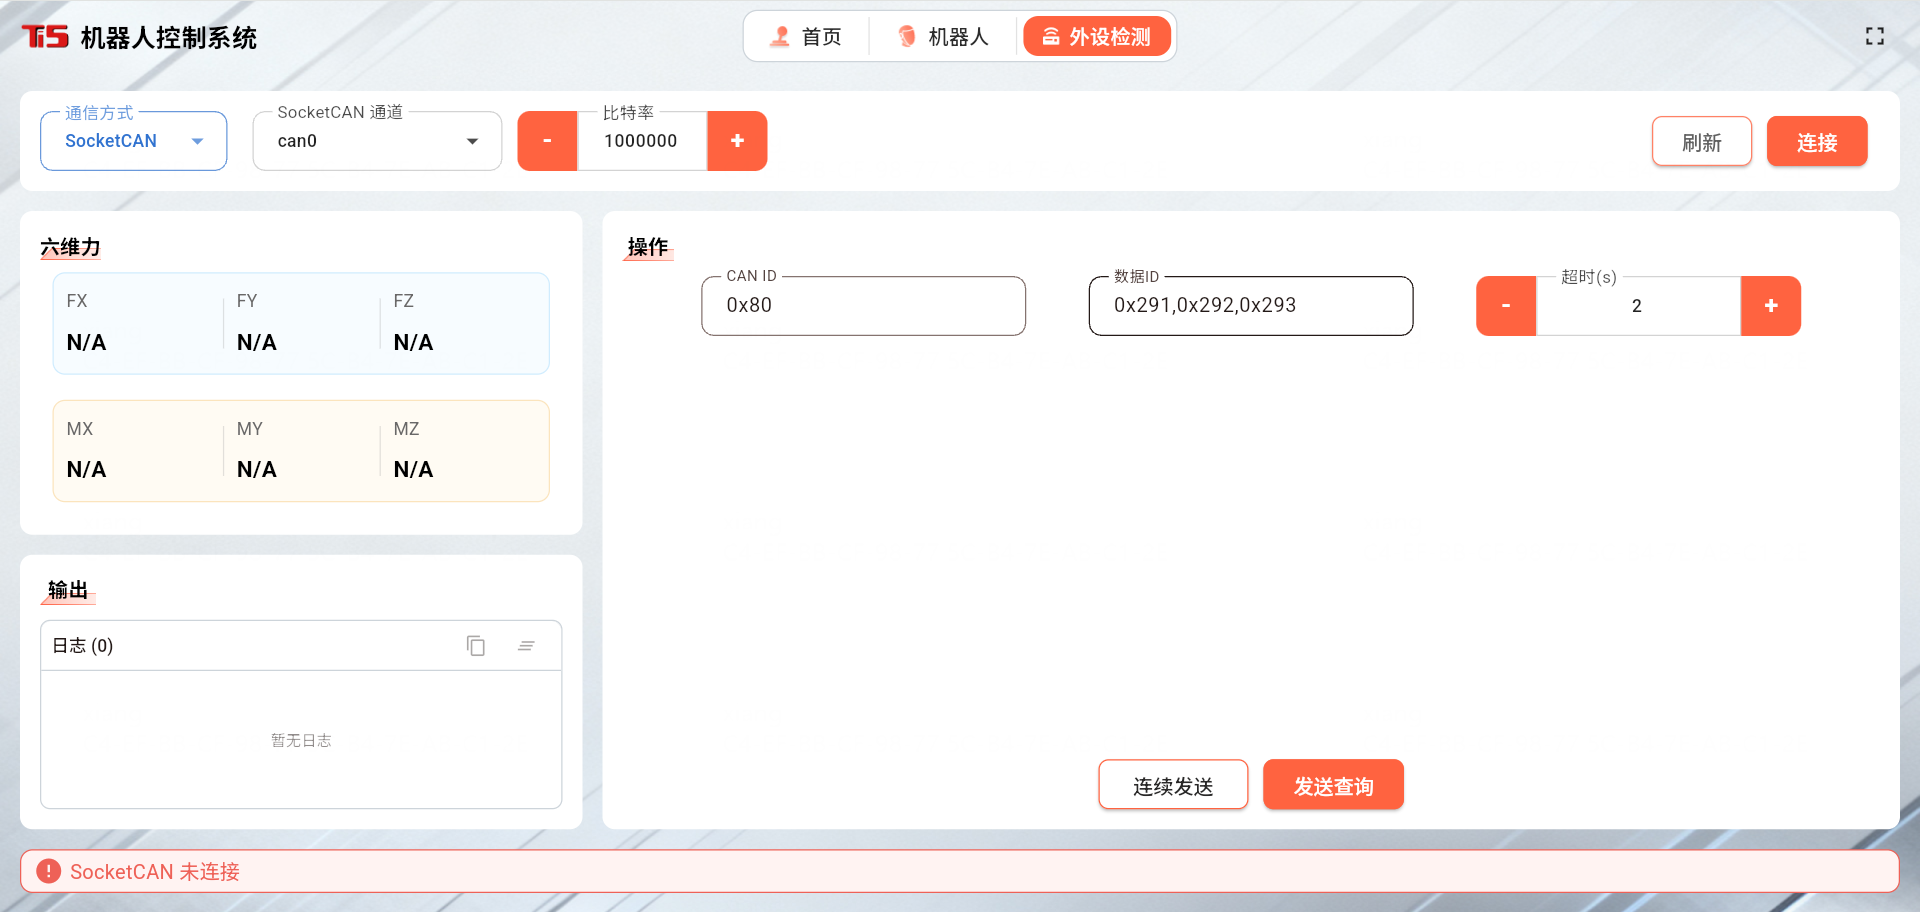Image resolution: width=1920 pixels, height=912 pixels.
Task: Open the 通信方式 SocketCAN dropdown
Action: (x=134, y=141)
